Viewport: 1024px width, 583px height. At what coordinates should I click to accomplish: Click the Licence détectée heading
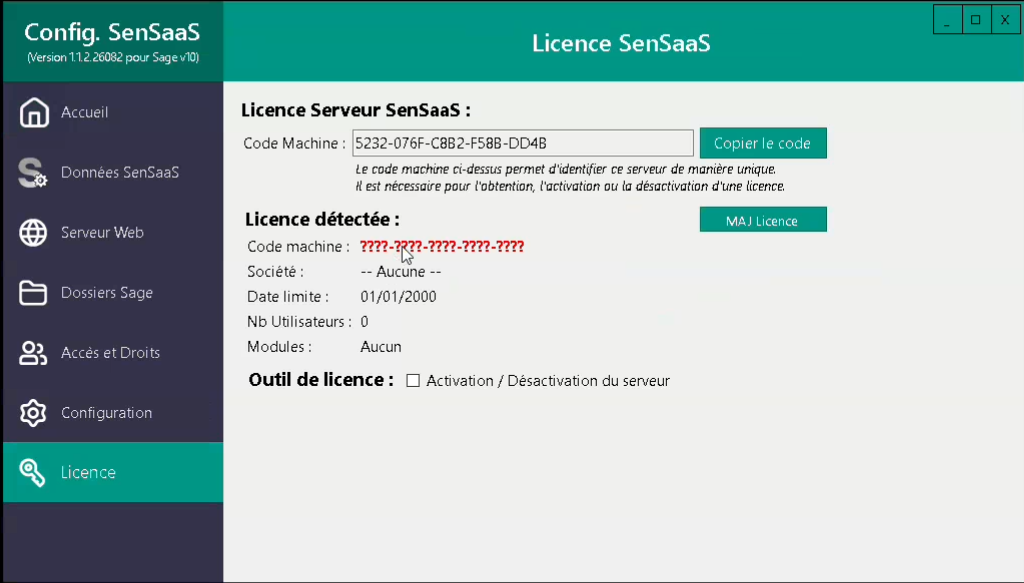click(x=323, y=219)
